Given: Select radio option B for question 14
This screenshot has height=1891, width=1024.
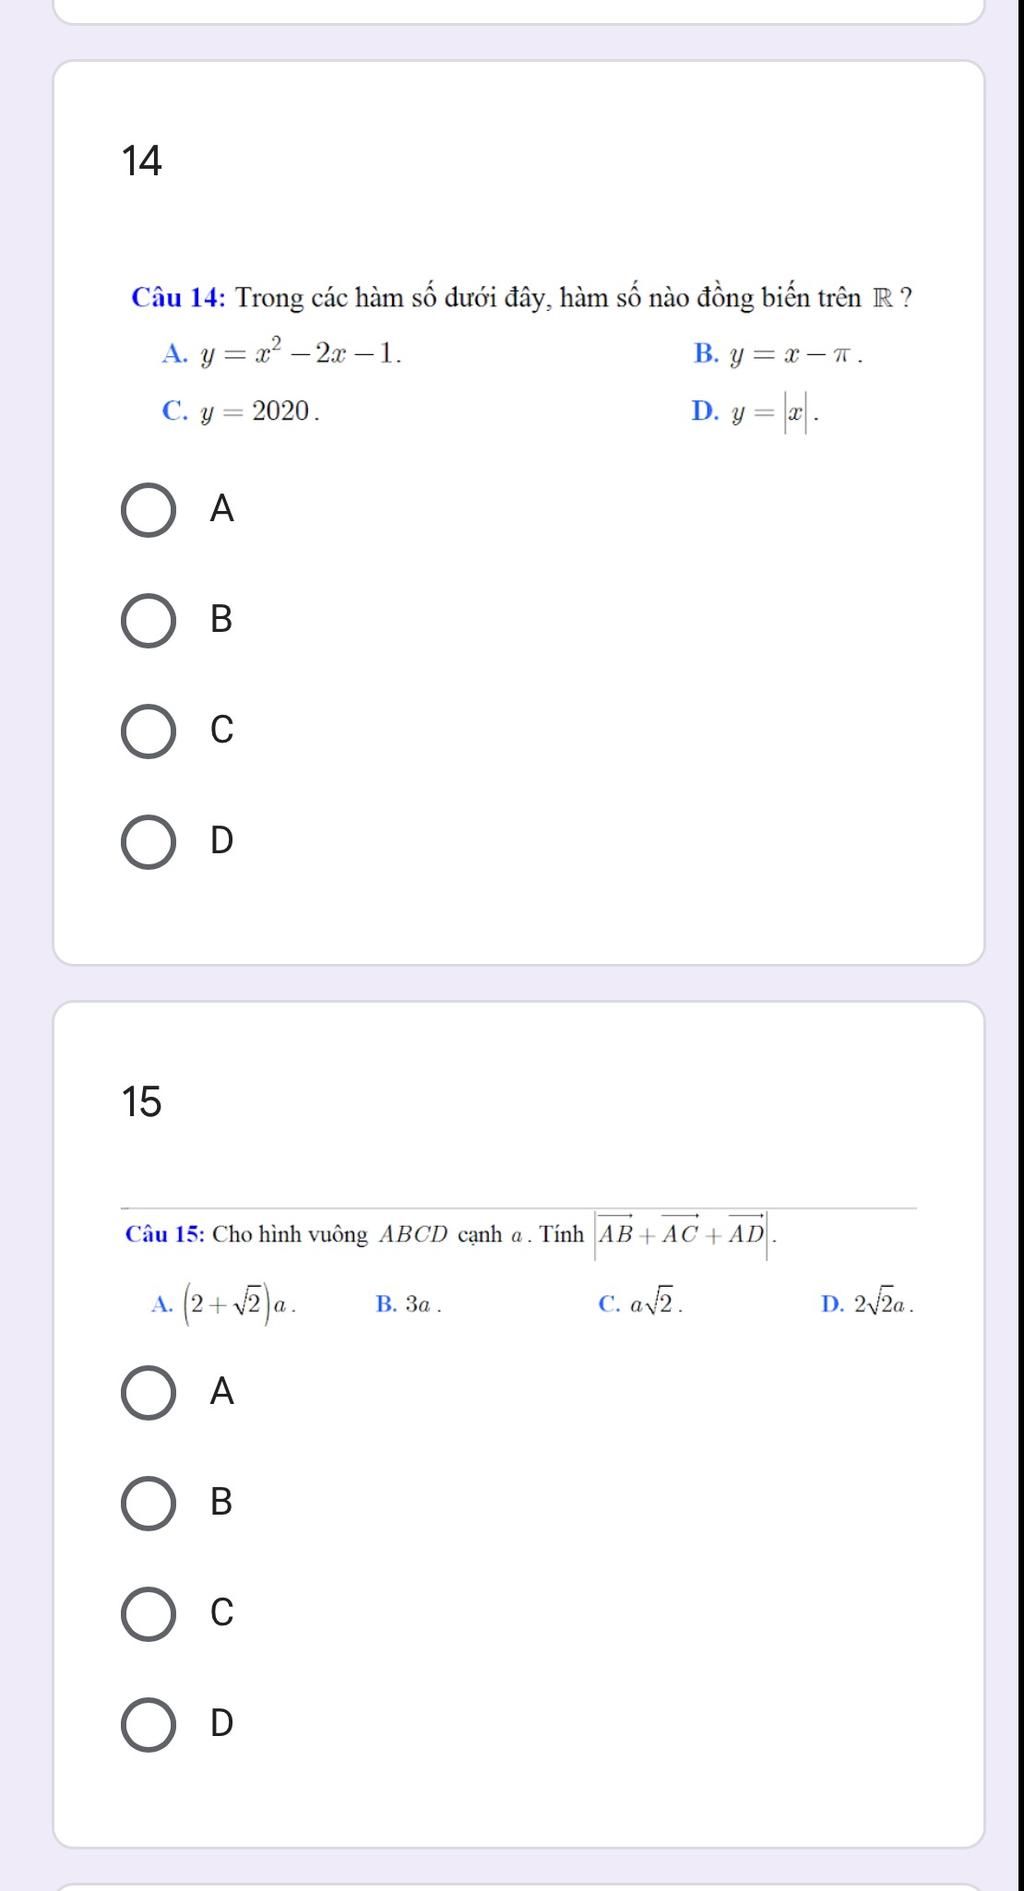Looking at the screenshot, I should point(149,620).
